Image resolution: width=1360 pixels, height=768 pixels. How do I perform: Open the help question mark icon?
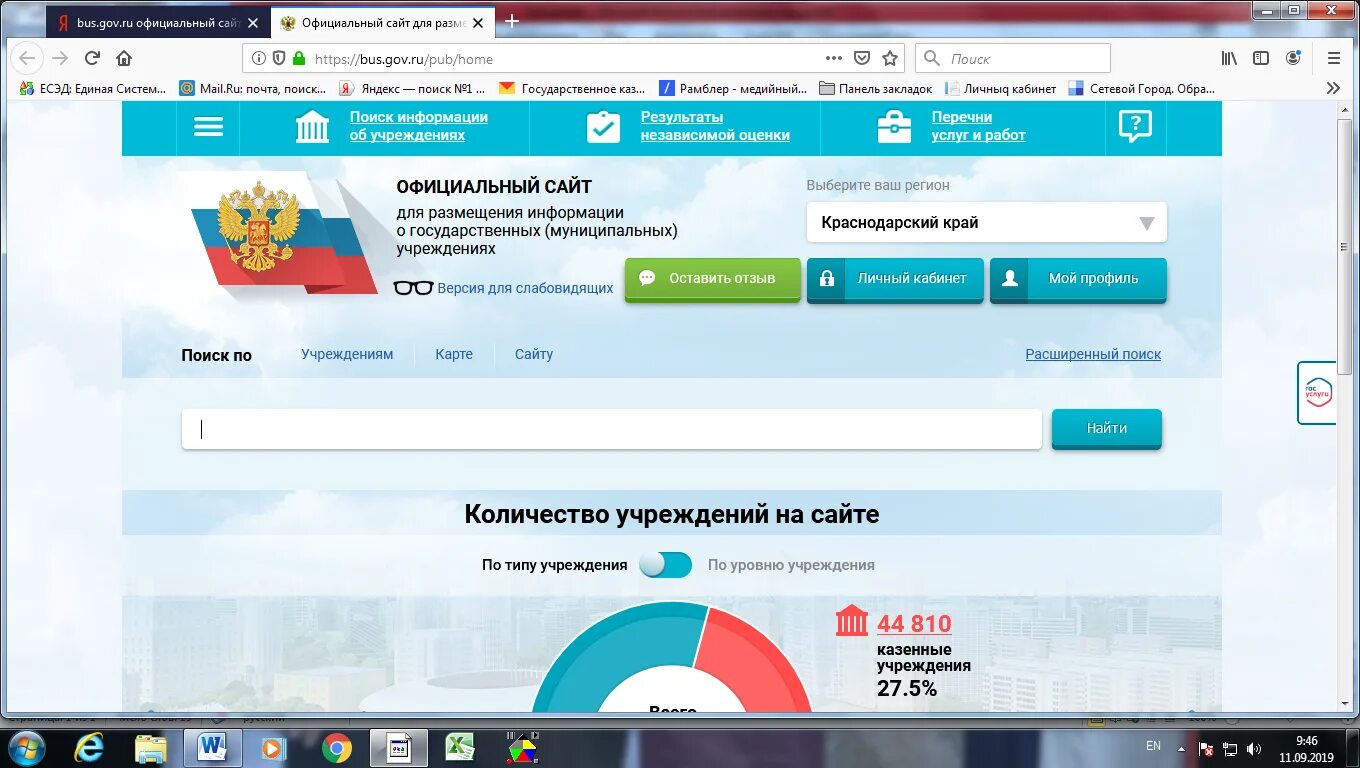[x=1135, y=126]
